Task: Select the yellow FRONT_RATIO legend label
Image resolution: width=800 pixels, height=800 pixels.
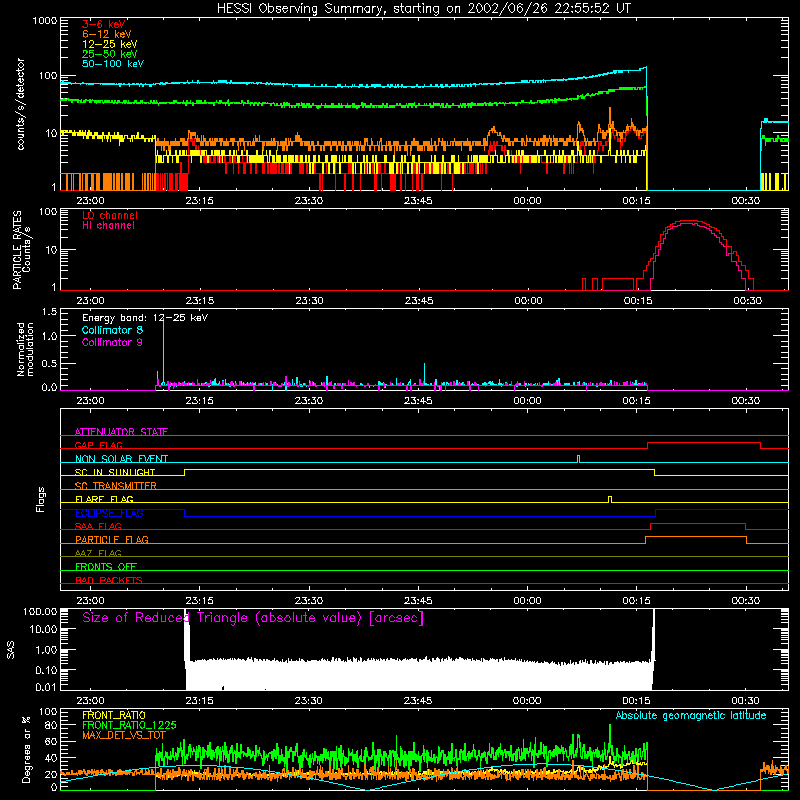Action: tap(114, 715)
